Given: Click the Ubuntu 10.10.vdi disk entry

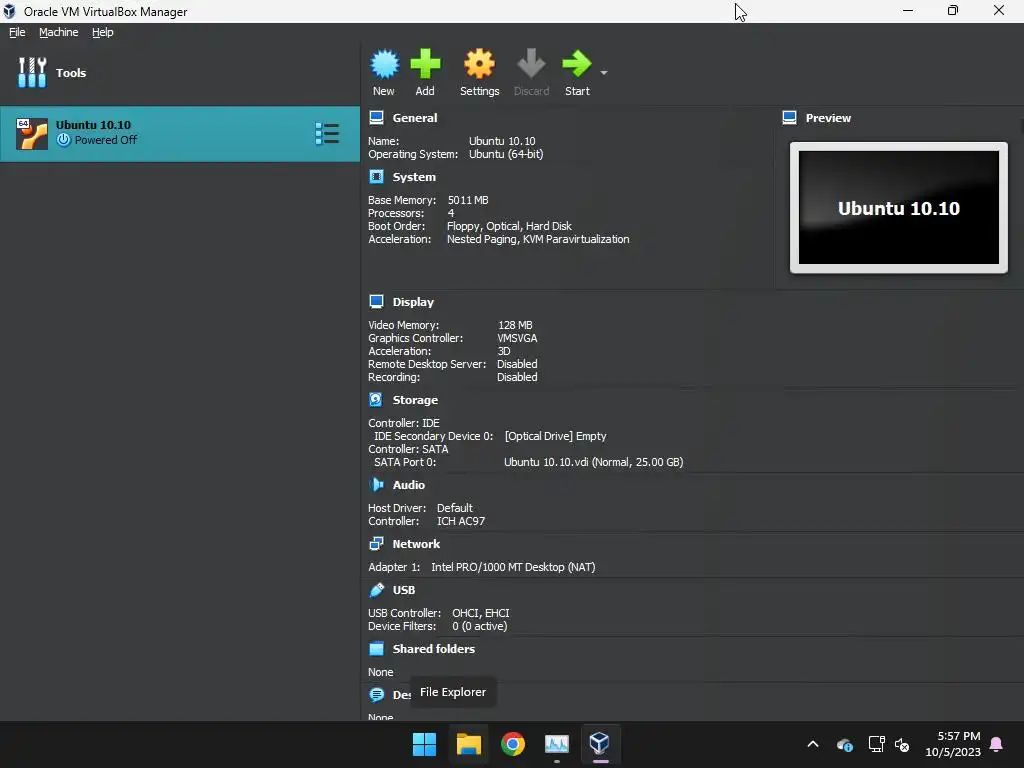Looking at the screenshot, I should pyautogui.click(x=594, y=462).
